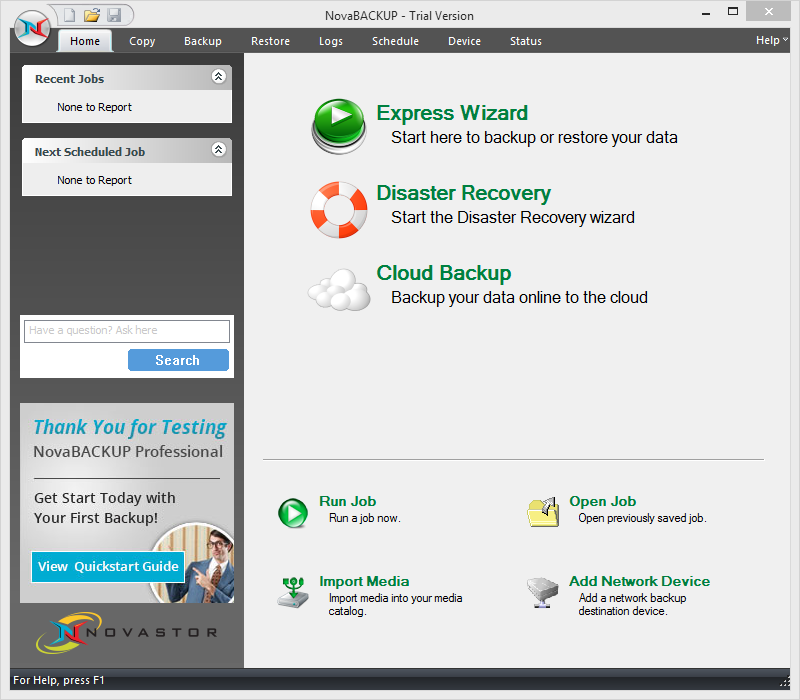800x700 pixels.
Task: Click the View Quickstart Guide button
Action: 108,566
